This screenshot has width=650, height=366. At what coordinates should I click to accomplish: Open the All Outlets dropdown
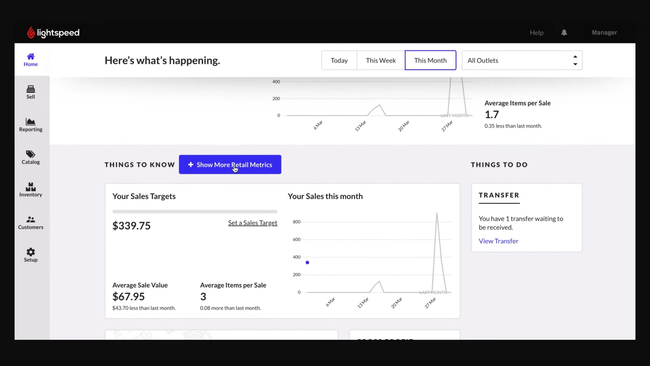[522, 60]
